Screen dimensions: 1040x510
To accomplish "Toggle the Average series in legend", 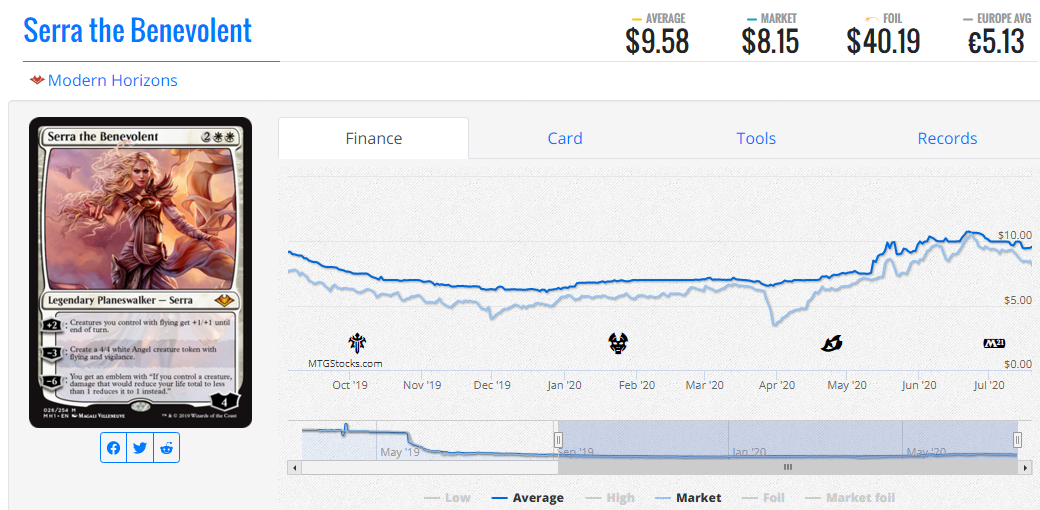I will click(x=528, y=497).
